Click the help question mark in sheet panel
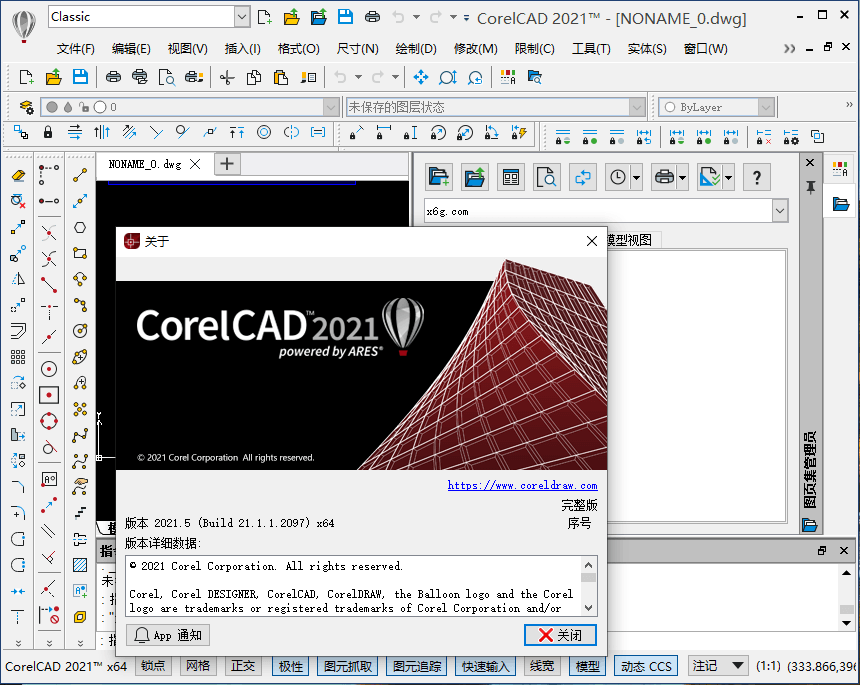The height and width of the screenshot is (685, 860). click(x=756, y=177)
